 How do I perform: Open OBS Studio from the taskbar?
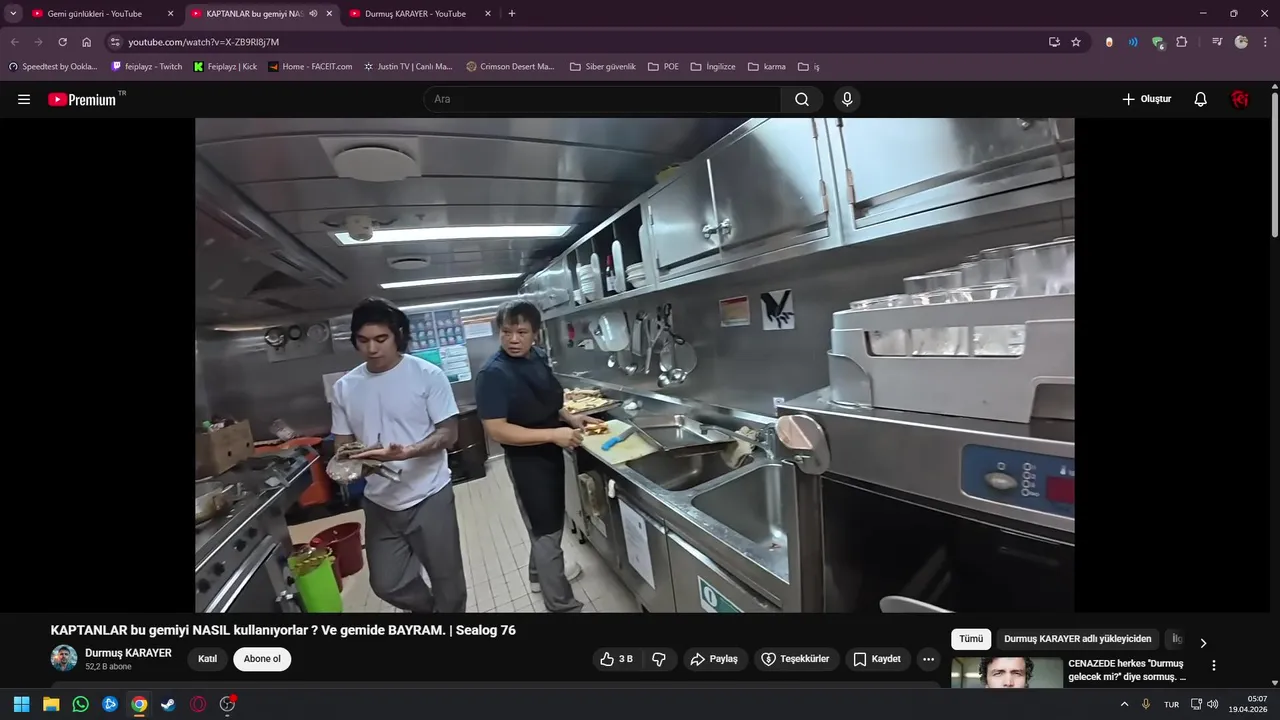tap(227, 704)
